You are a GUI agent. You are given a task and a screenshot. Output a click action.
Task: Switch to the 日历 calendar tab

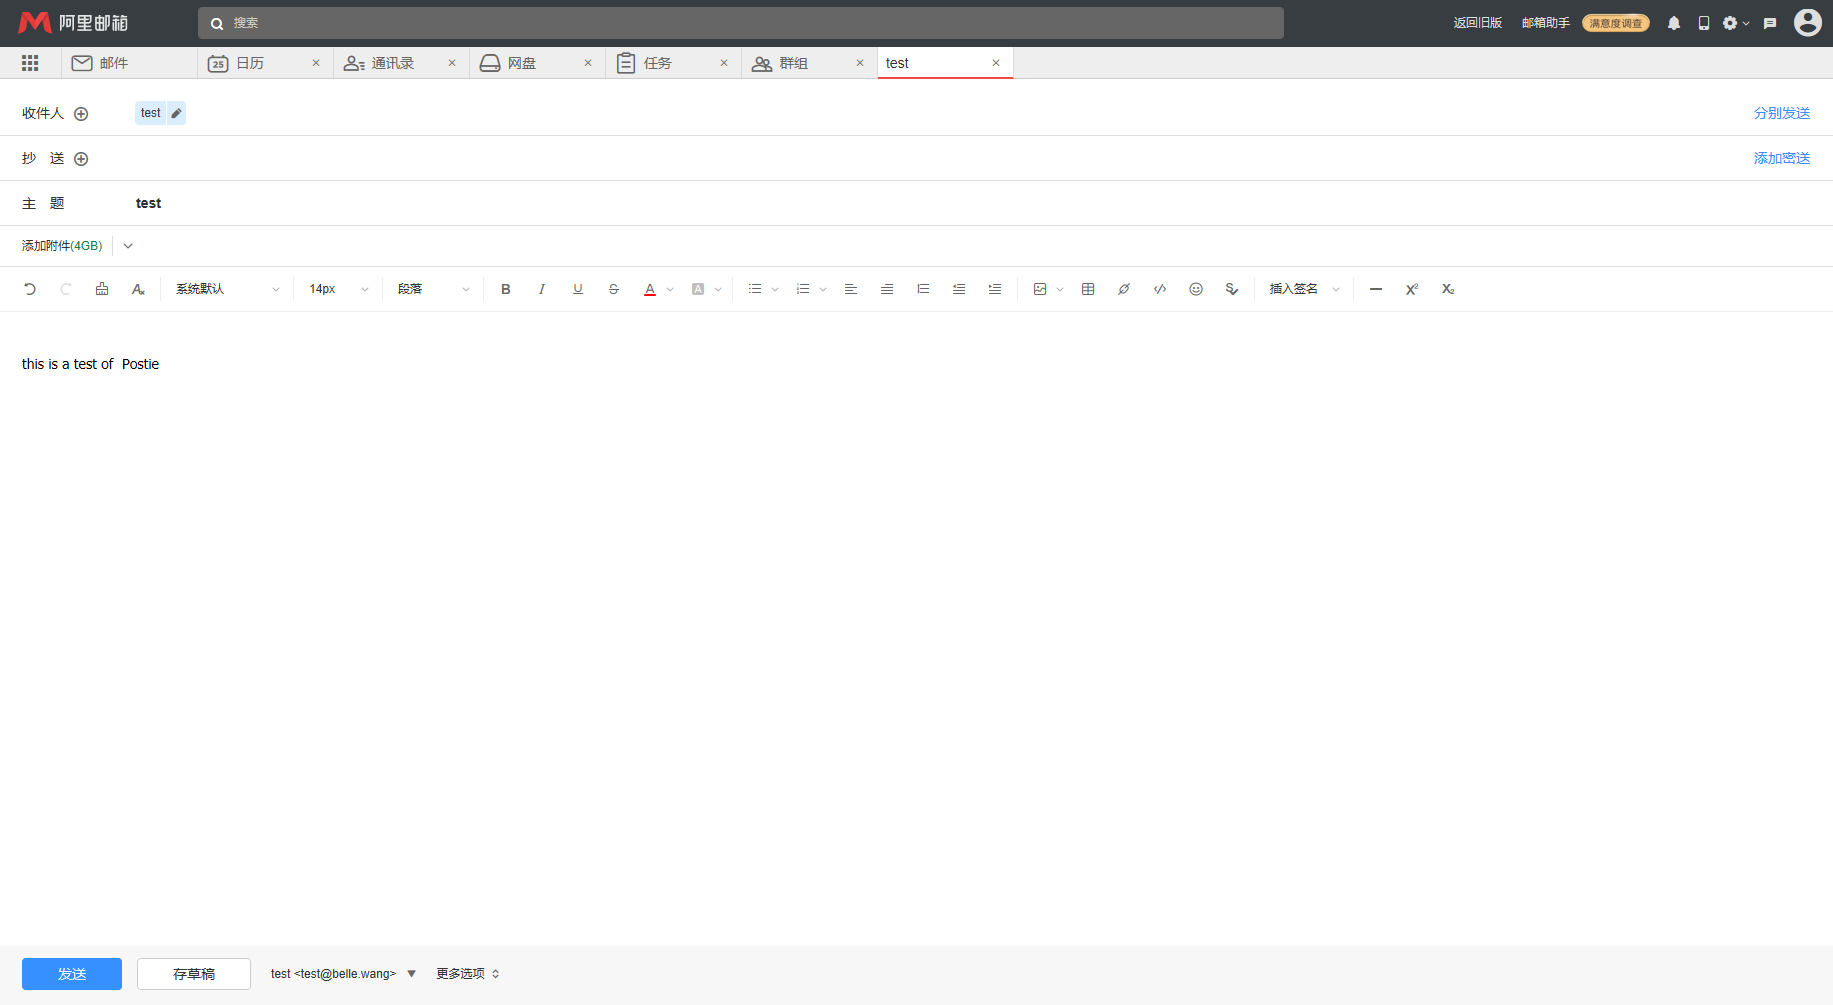250,63
